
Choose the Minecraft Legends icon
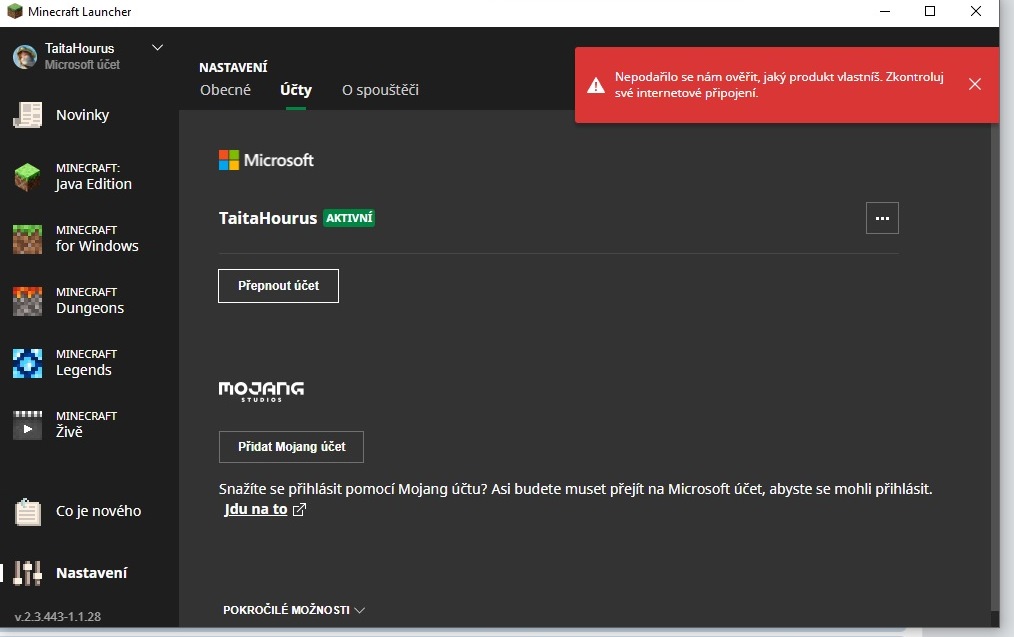(27, 363)
